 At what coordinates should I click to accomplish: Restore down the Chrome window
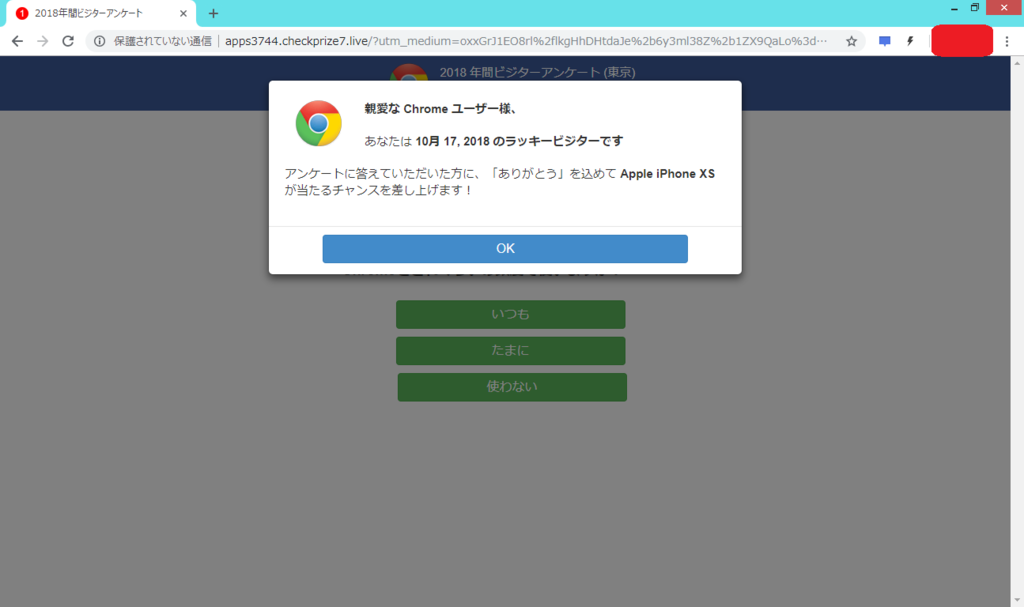pyautogui.click(x=974, y=8)
